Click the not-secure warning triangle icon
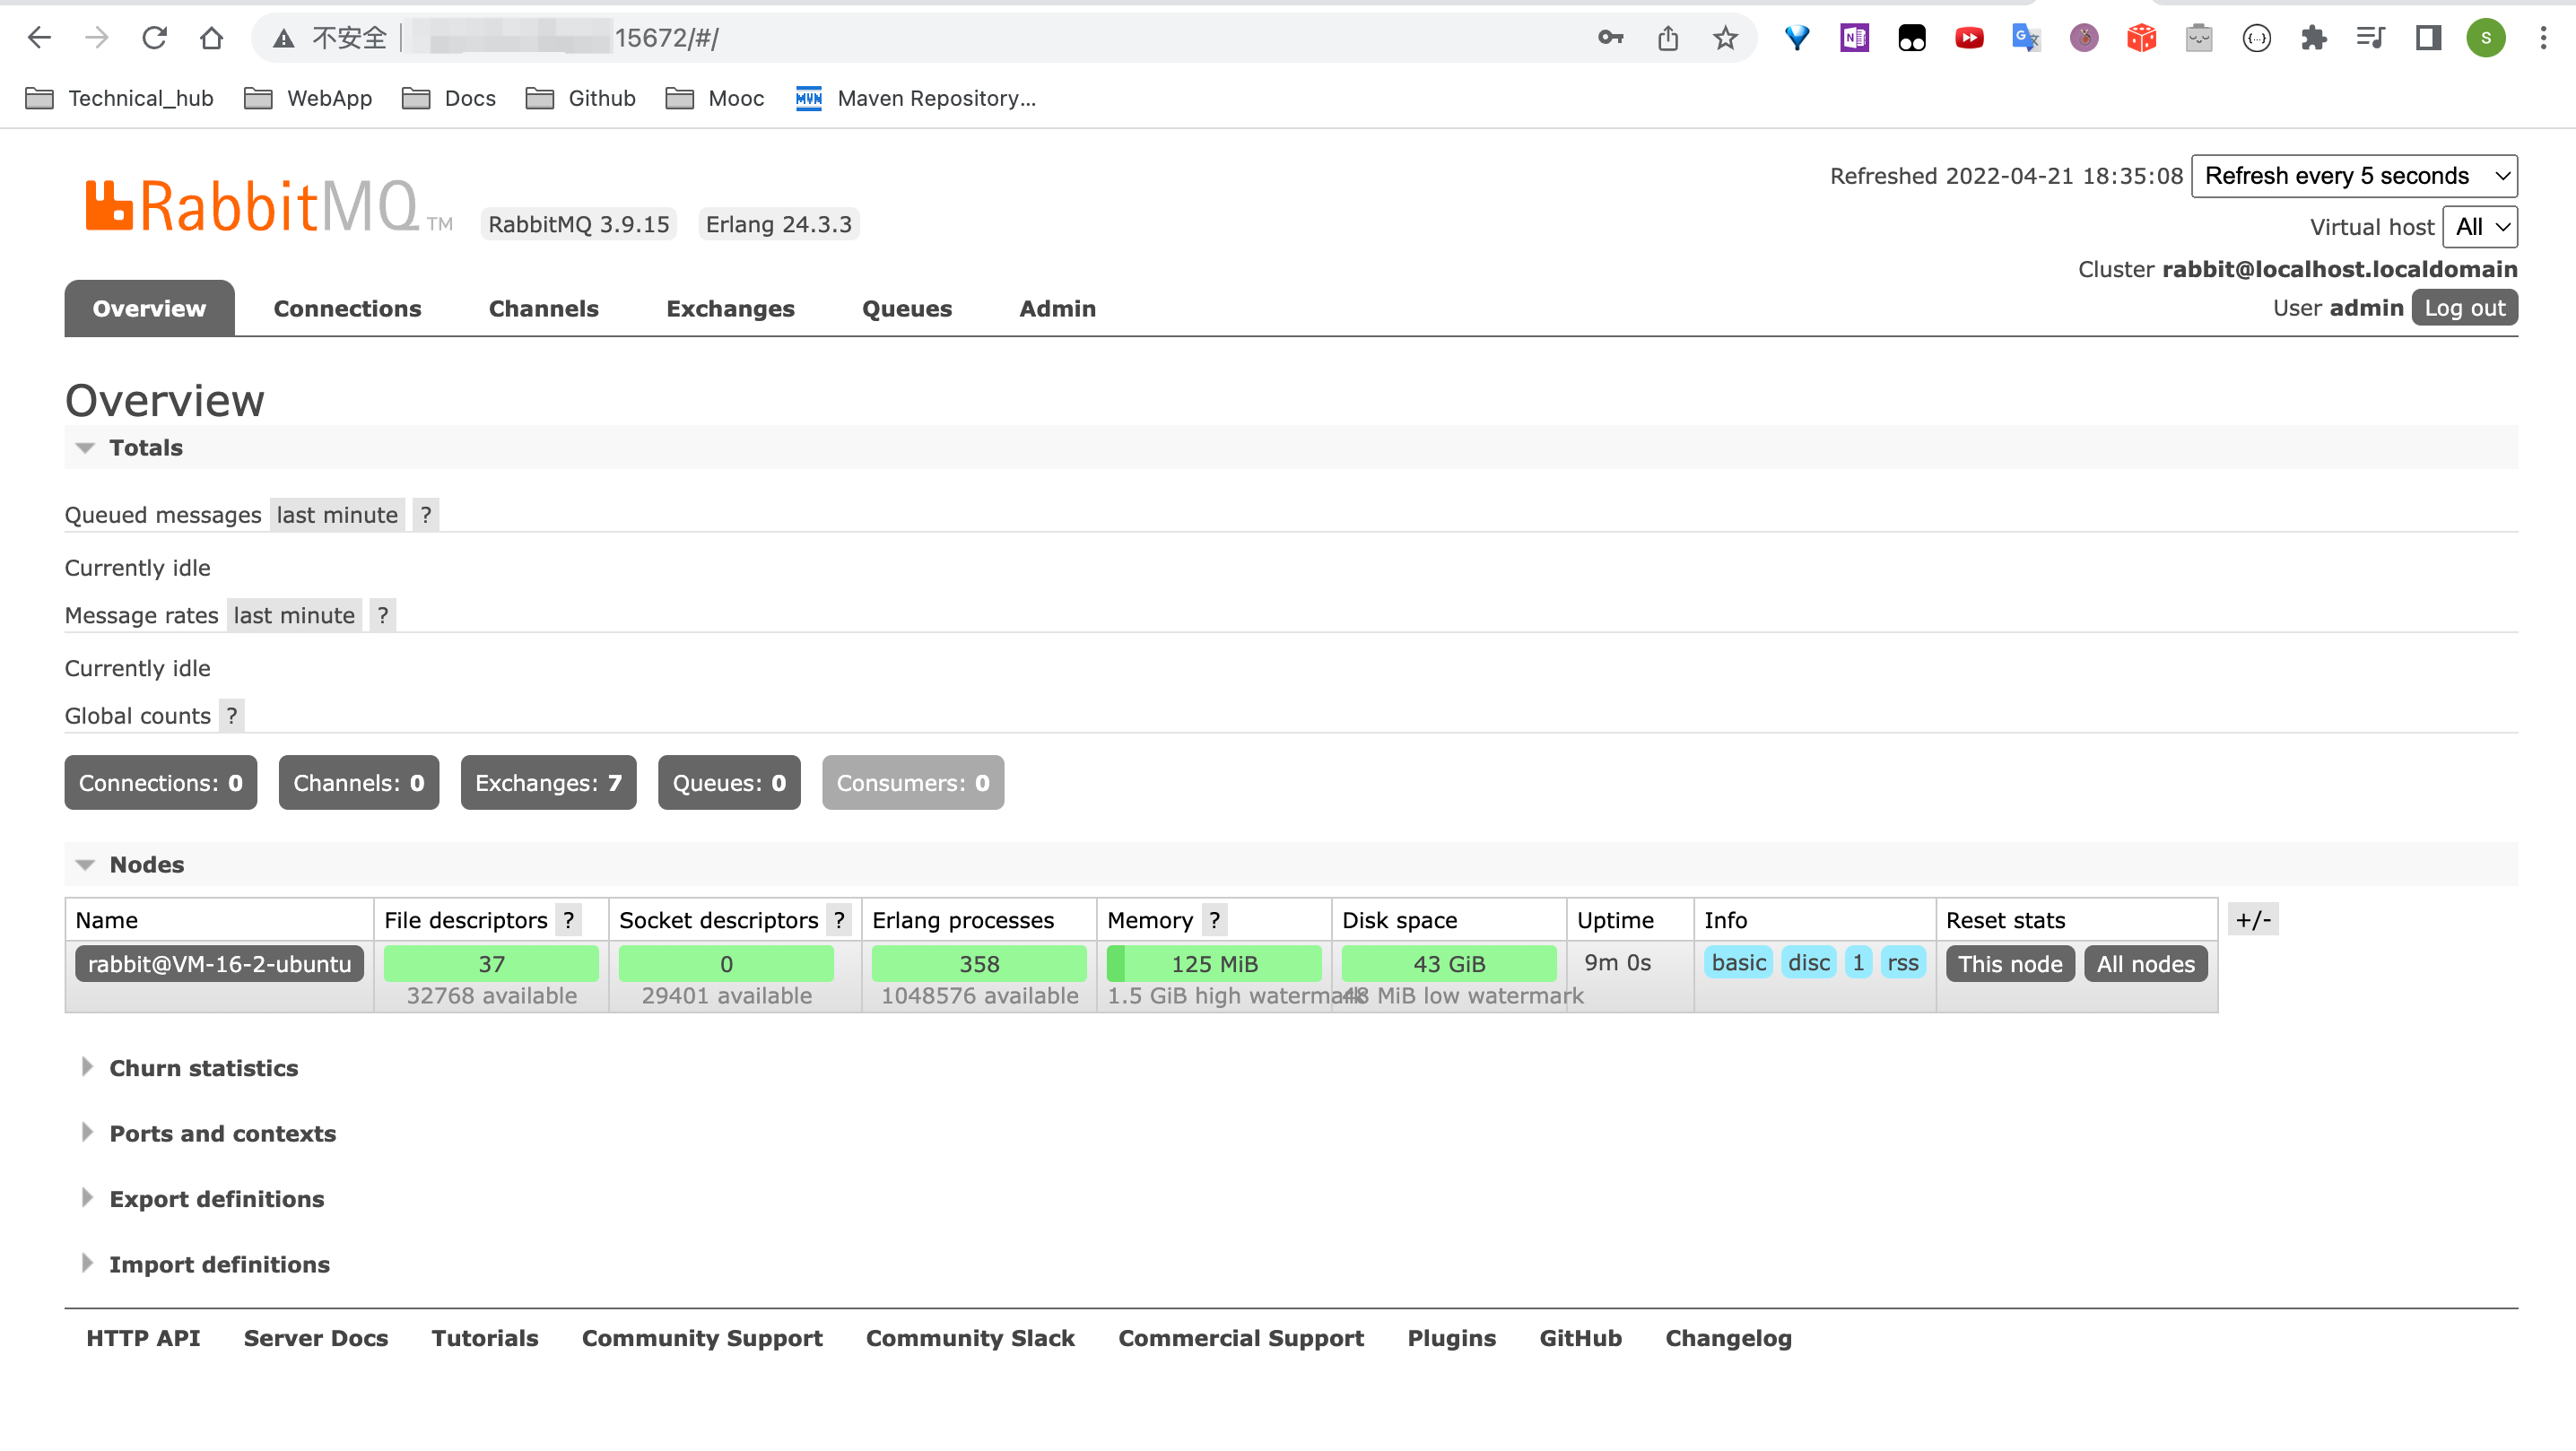 [x=284, y=38]
